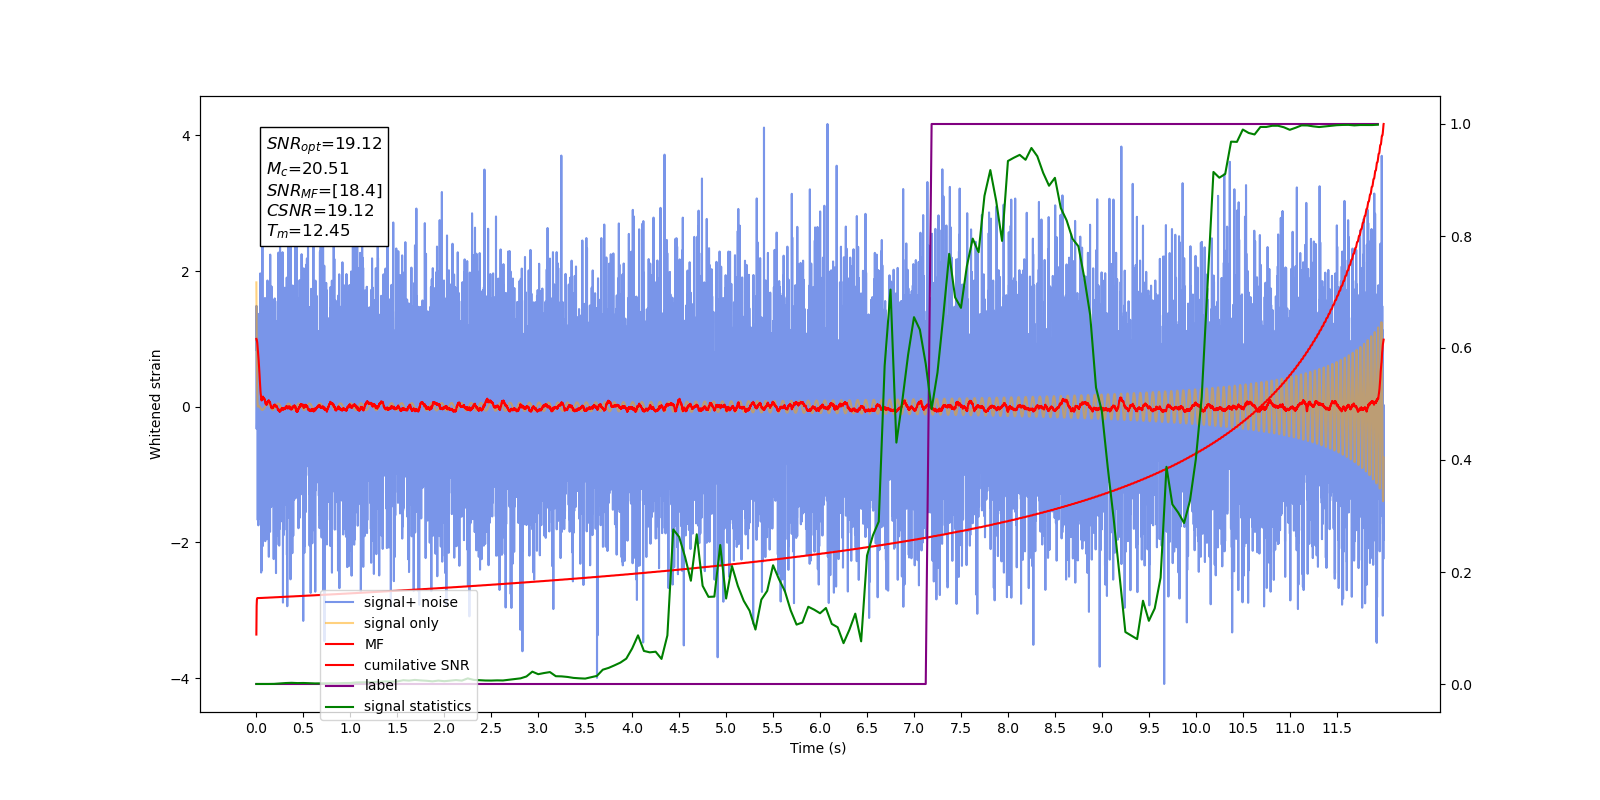Click x-axis tick label 6.5

(x=867, y=728)
